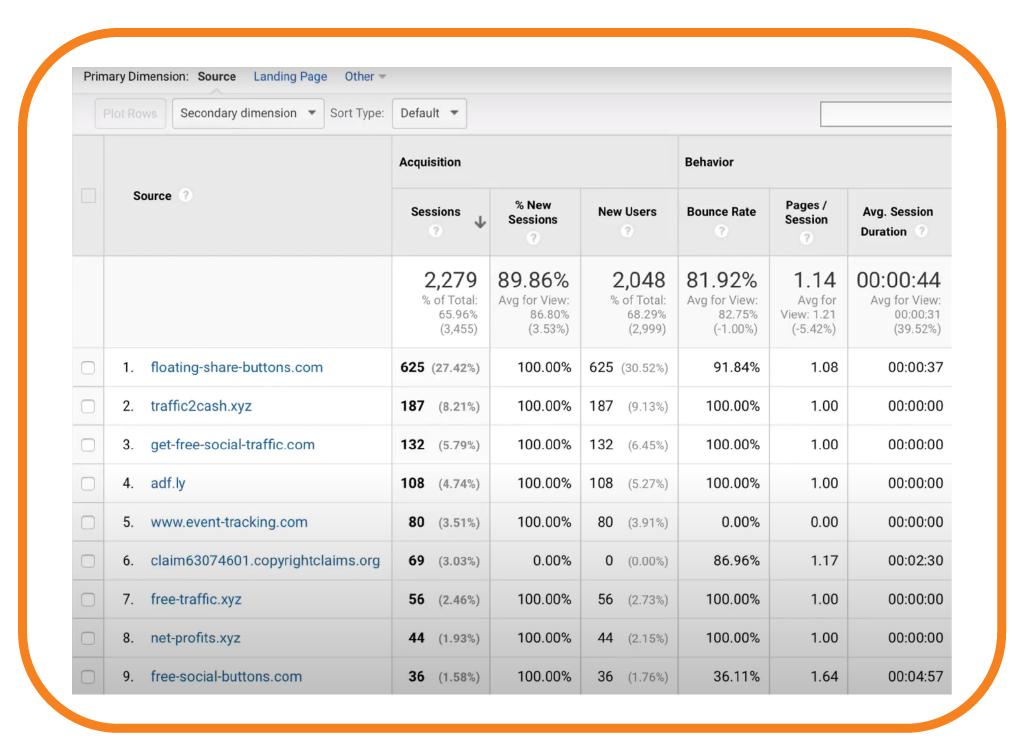Click bounce rate 91.84% in first row

(737, 367)
